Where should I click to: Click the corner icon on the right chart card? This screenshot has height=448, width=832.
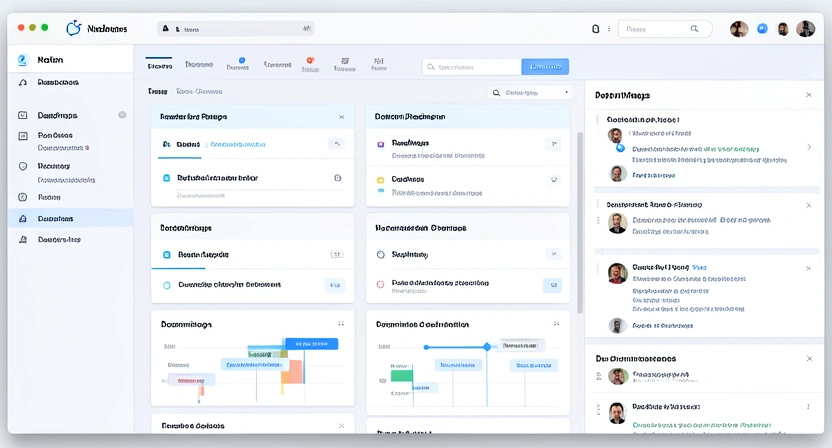tap(556, 324)
